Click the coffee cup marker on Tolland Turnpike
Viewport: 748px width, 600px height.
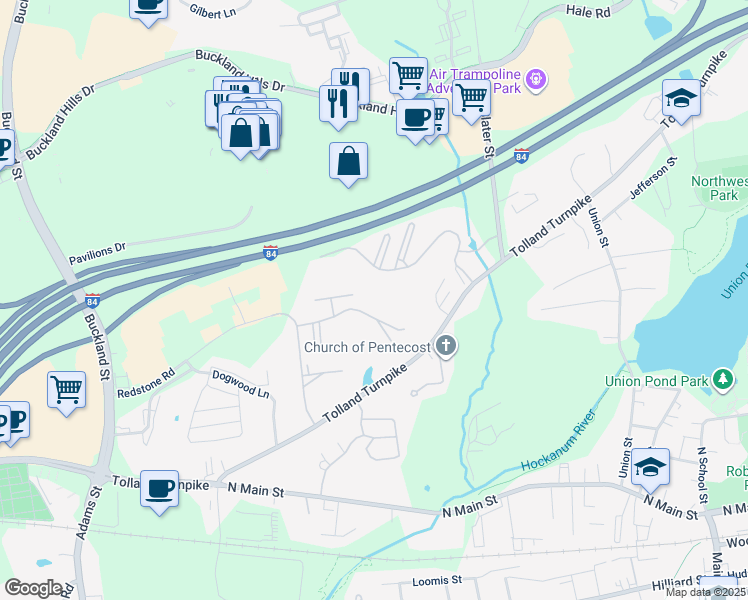[x=159, y=492]
